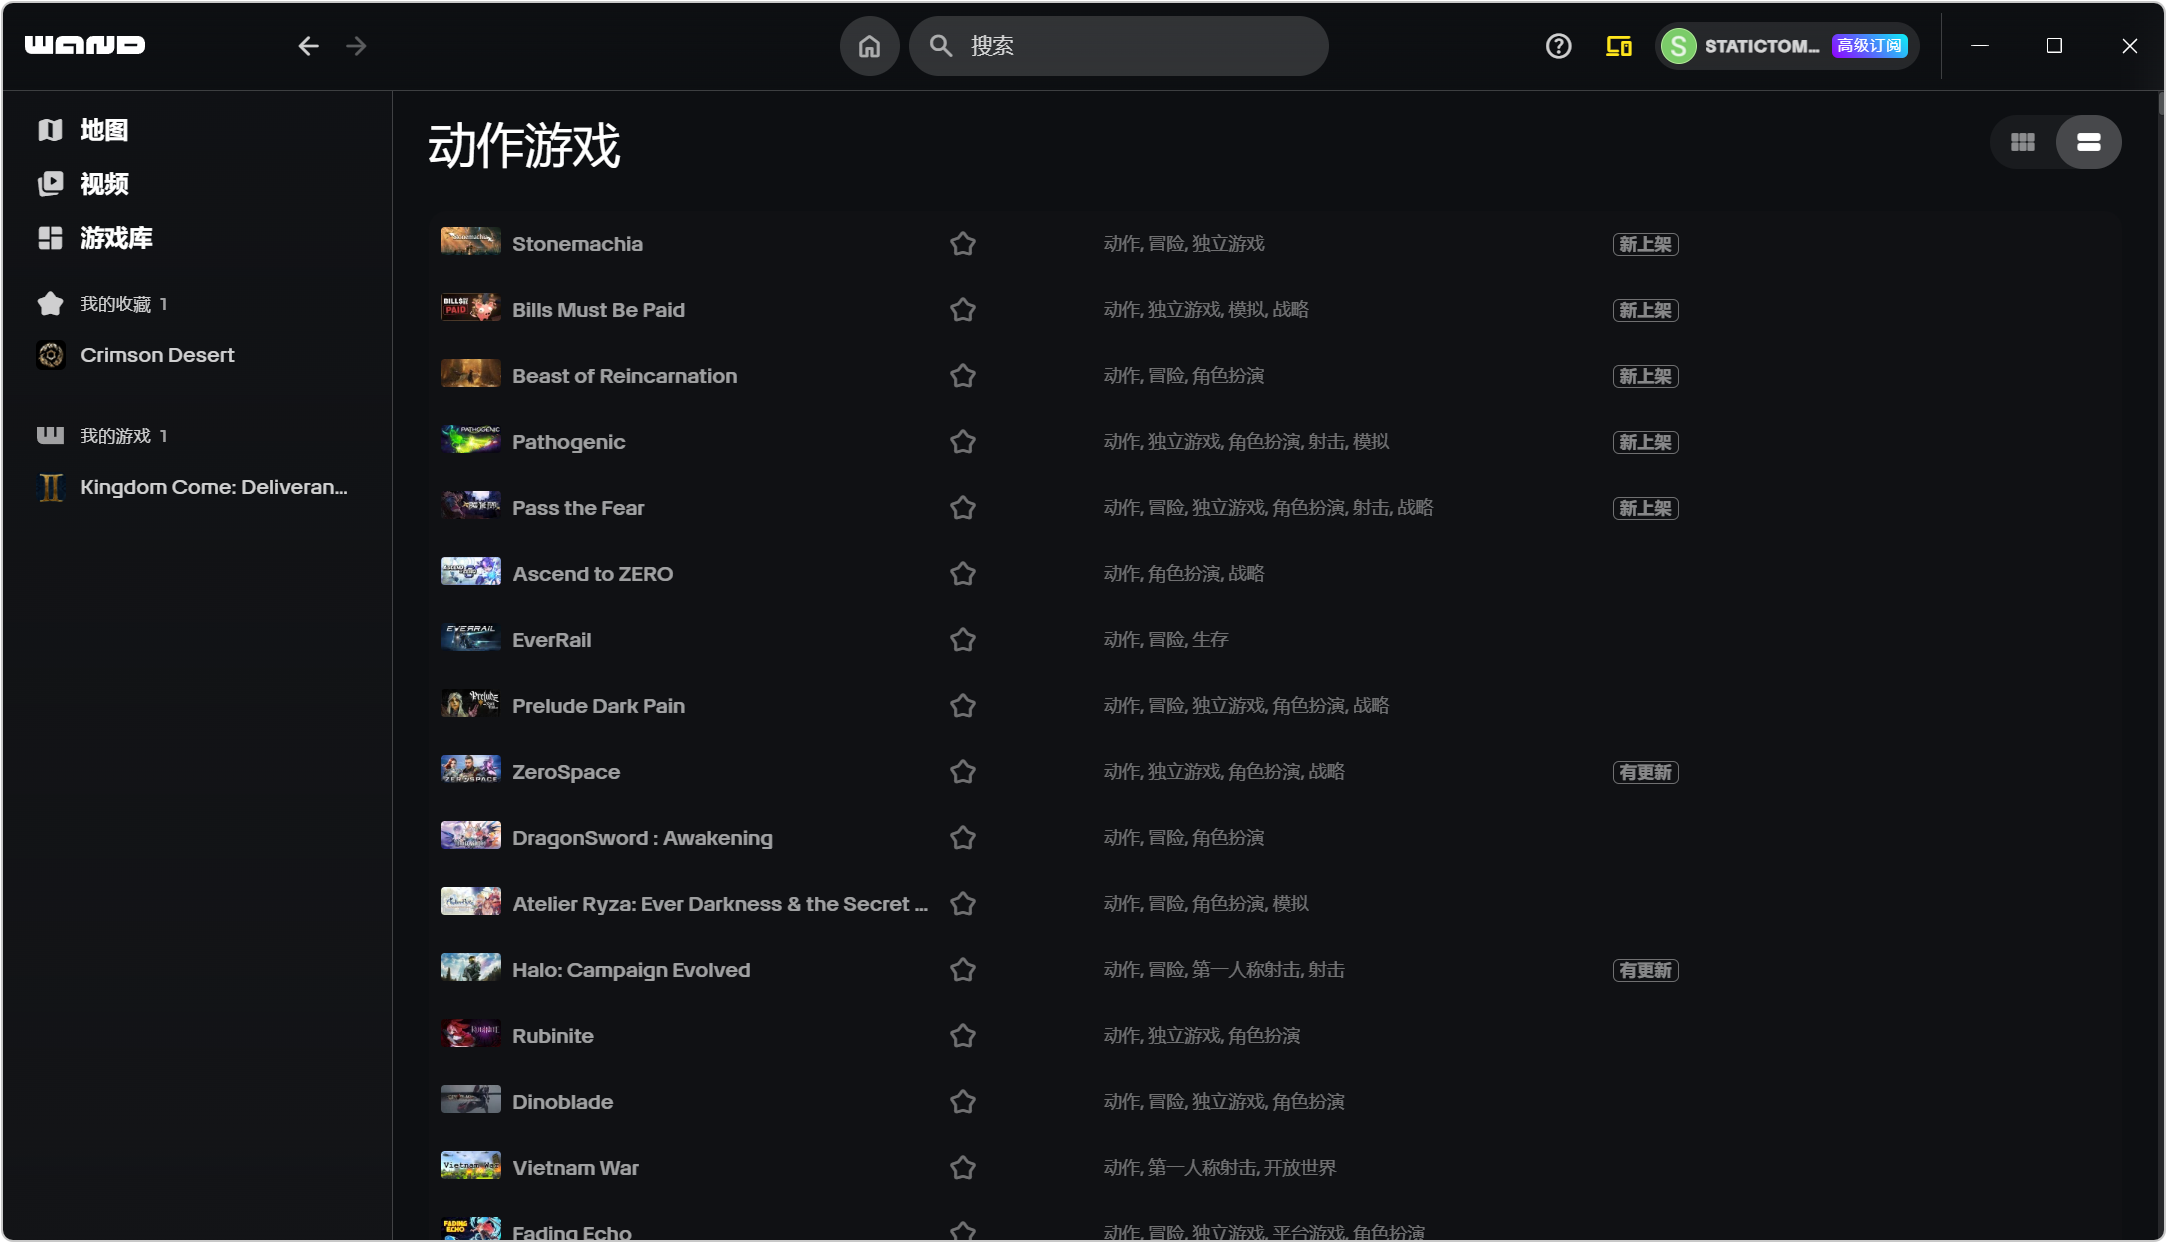Open the home page icon
Screen dimensions: 2167x1243
point(869,46)
